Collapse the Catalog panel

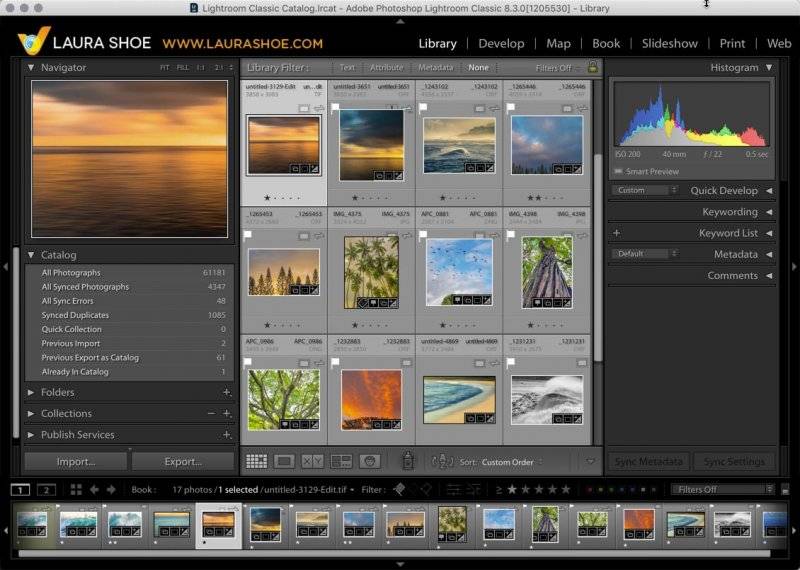(x=31, y=255)
